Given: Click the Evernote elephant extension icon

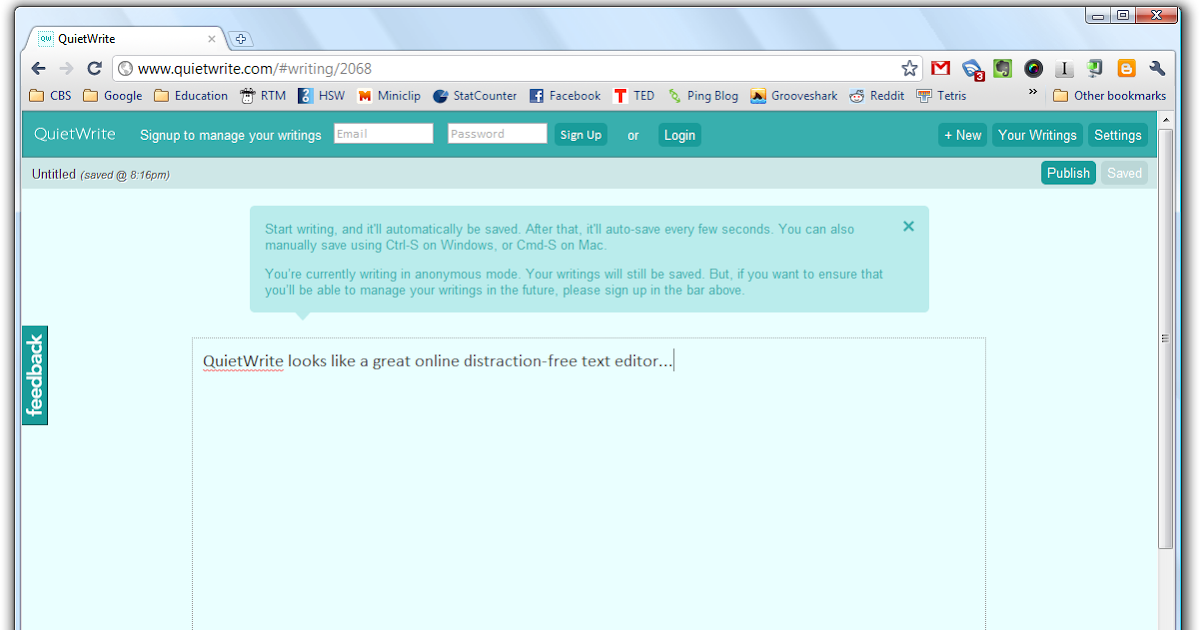Looking at the screenshot, I should coord(1003,68).
